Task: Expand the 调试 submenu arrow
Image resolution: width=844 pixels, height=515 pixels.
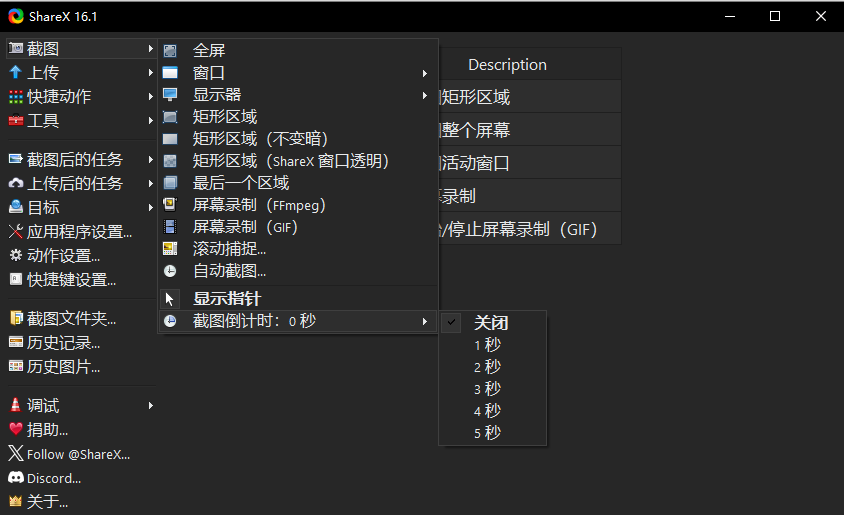Action: pos(151,405)
